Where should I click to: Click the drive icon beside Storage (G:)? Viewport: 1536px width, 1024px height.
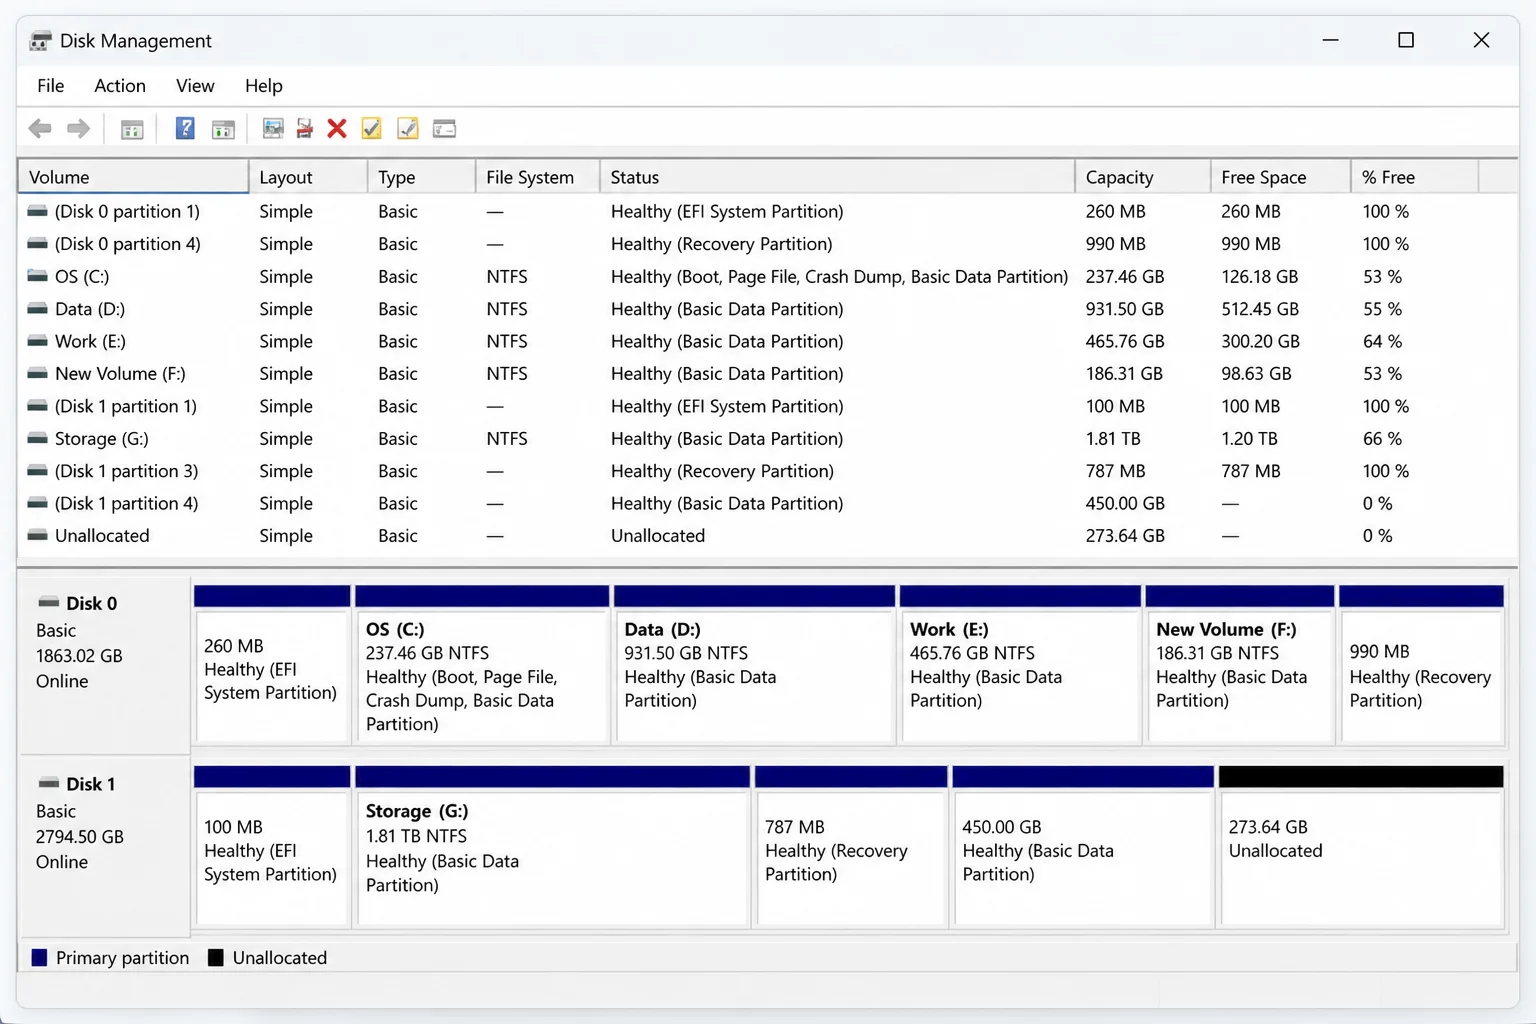click(x=37, y=438)
